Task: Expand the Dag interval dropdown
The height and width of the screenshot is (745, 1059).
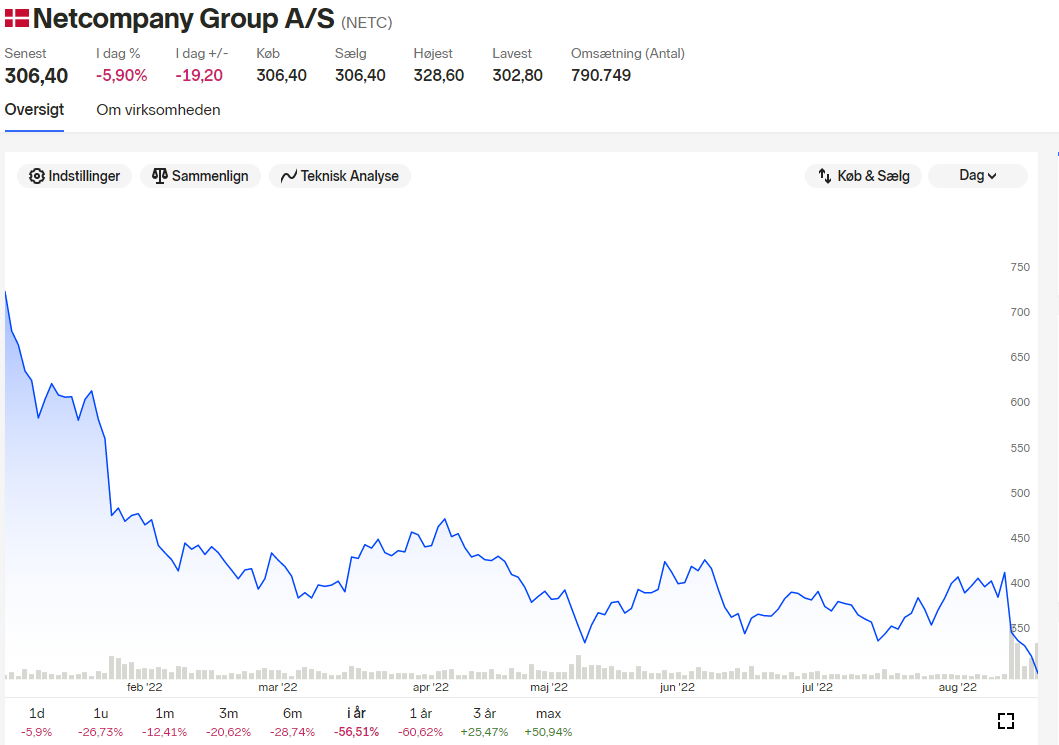Action: (977, 176)
